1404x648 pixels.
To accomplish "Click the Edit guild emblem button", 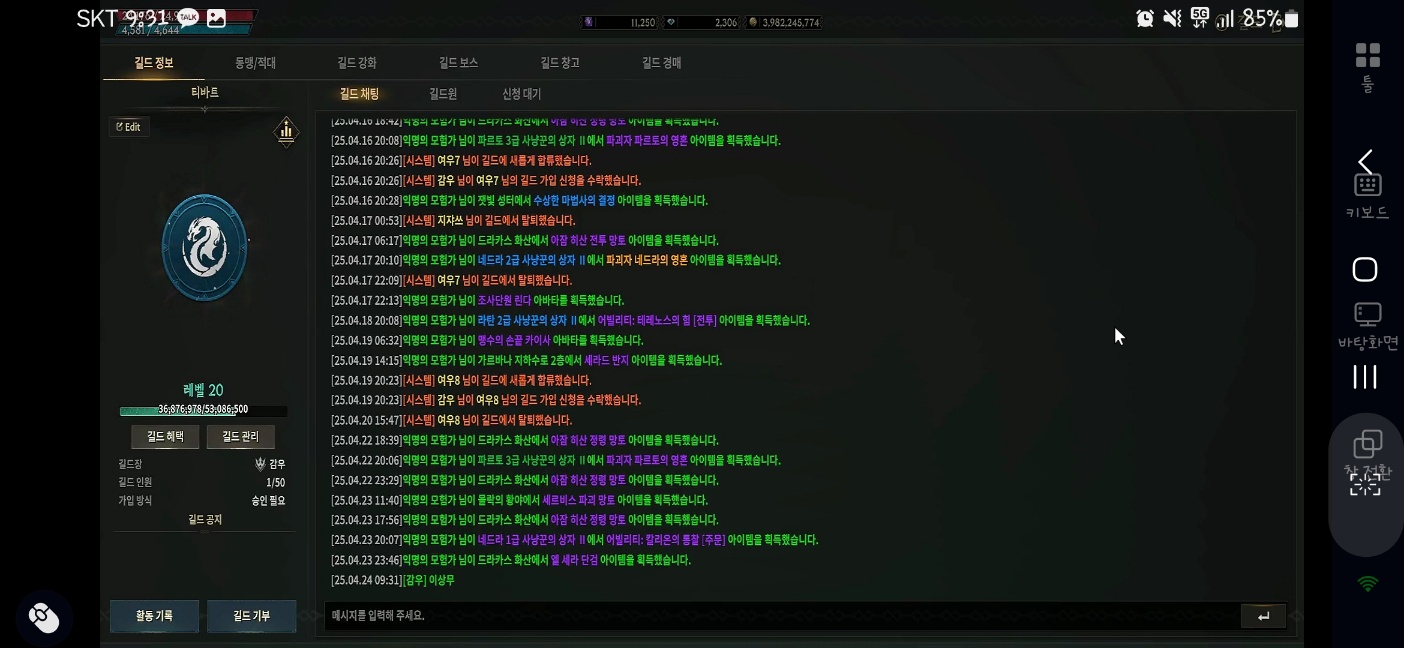I will pos(128,127).
